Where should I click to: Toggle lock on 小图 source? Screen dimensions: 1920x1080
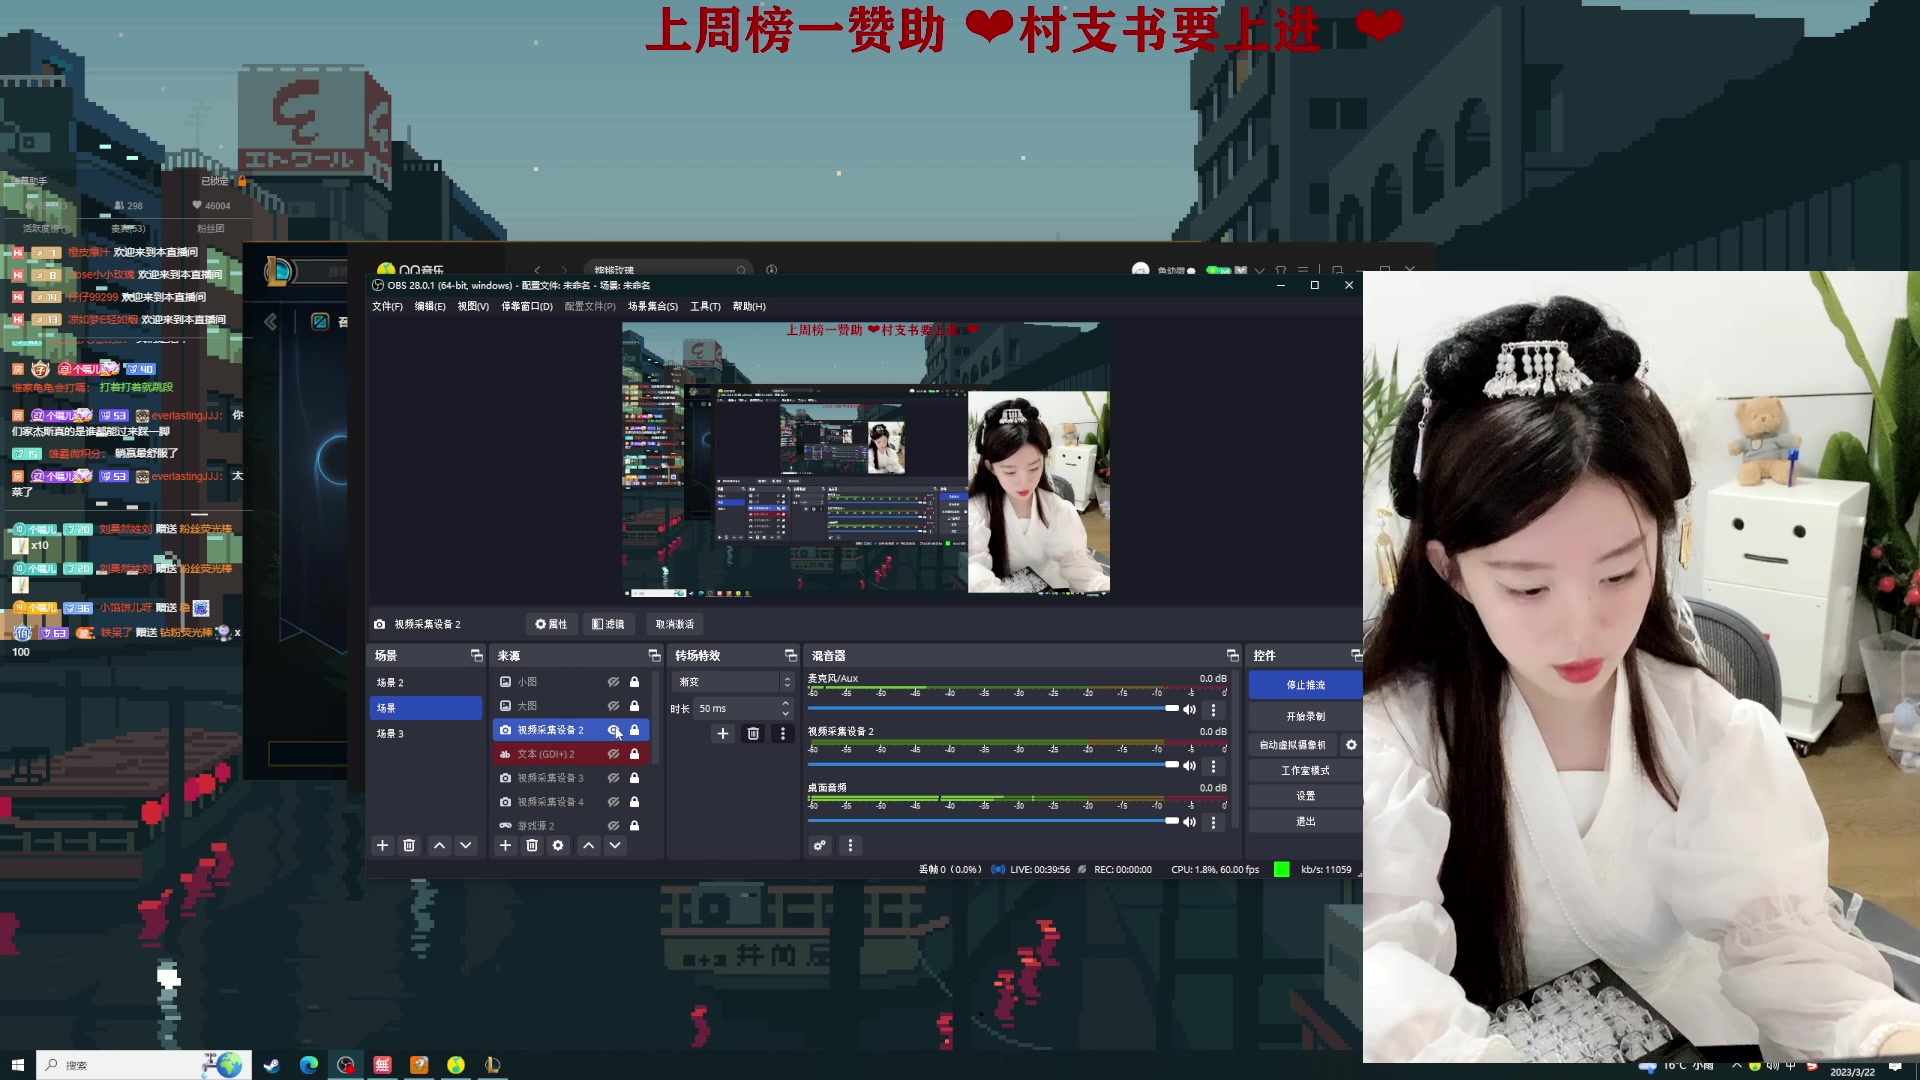(634, 682)
